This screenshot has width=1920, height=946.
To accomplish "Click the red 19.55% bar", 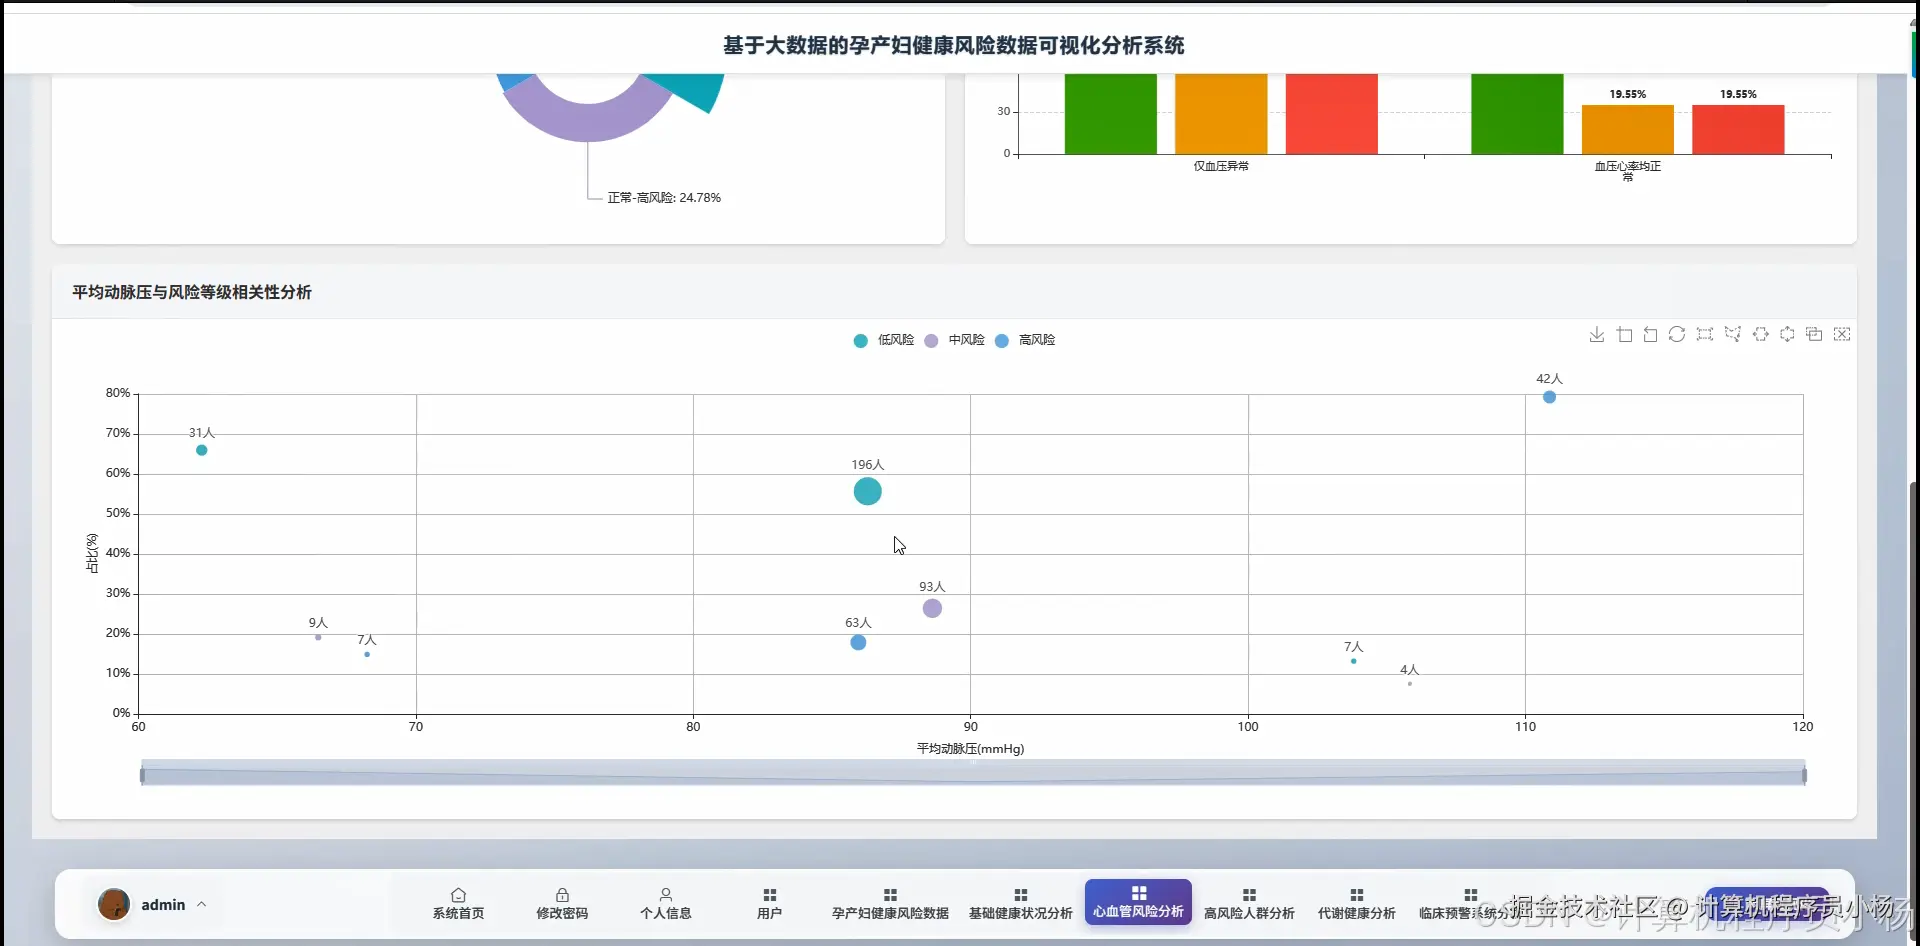I will (1738, 129).
